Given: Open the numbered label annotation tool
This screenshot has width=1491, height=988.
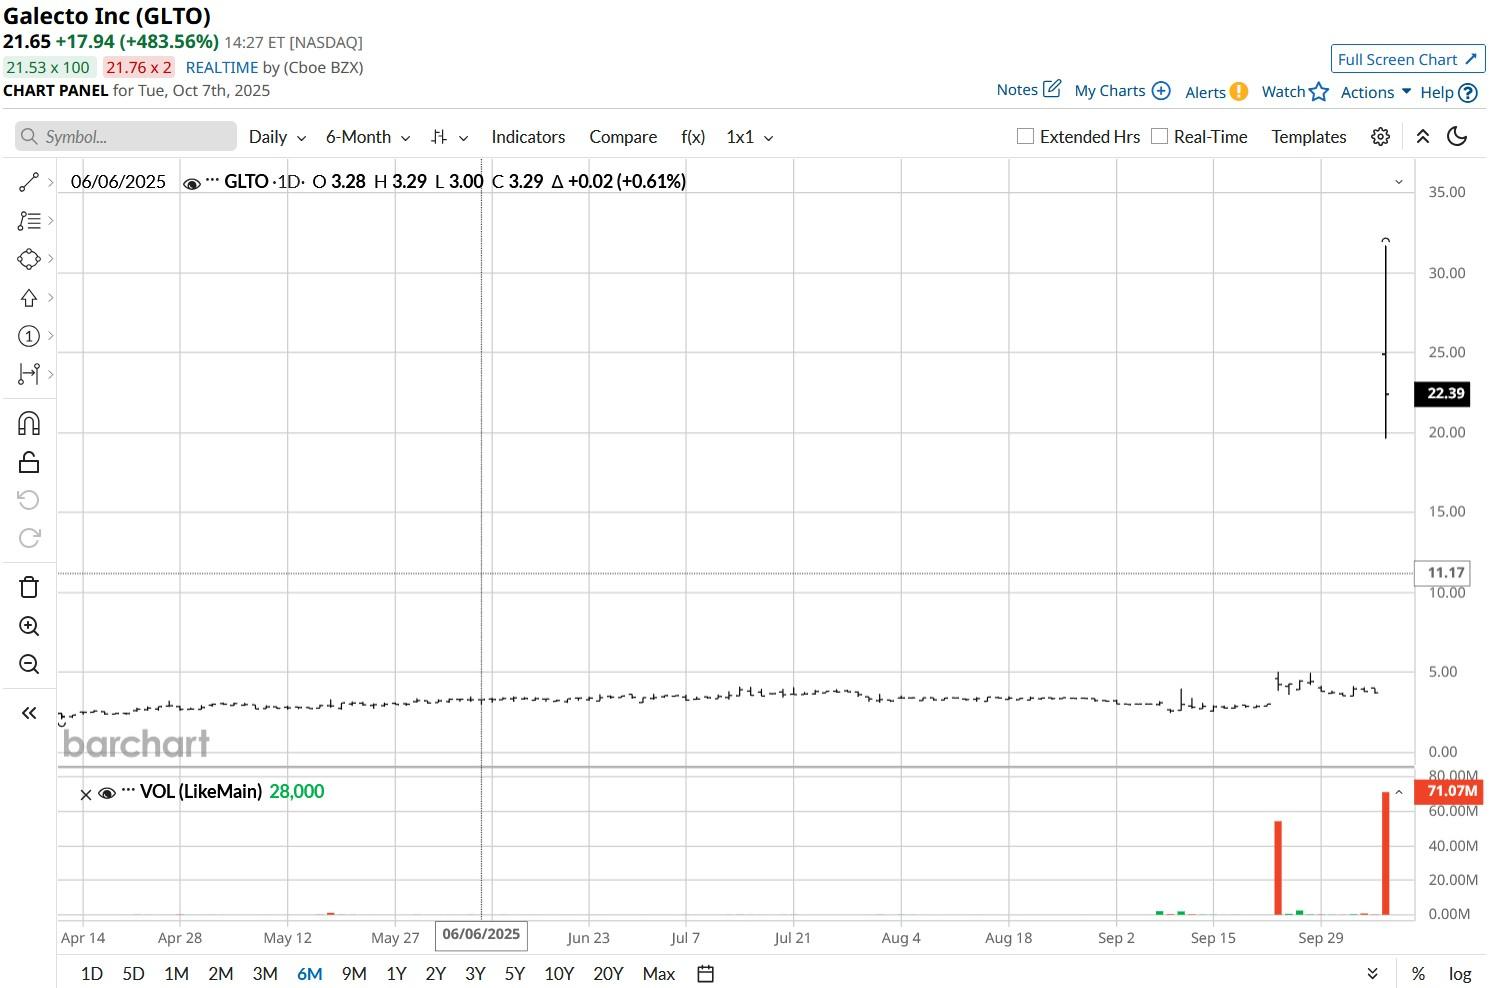Looking at the screenshot, I should [x=28, y=336].
